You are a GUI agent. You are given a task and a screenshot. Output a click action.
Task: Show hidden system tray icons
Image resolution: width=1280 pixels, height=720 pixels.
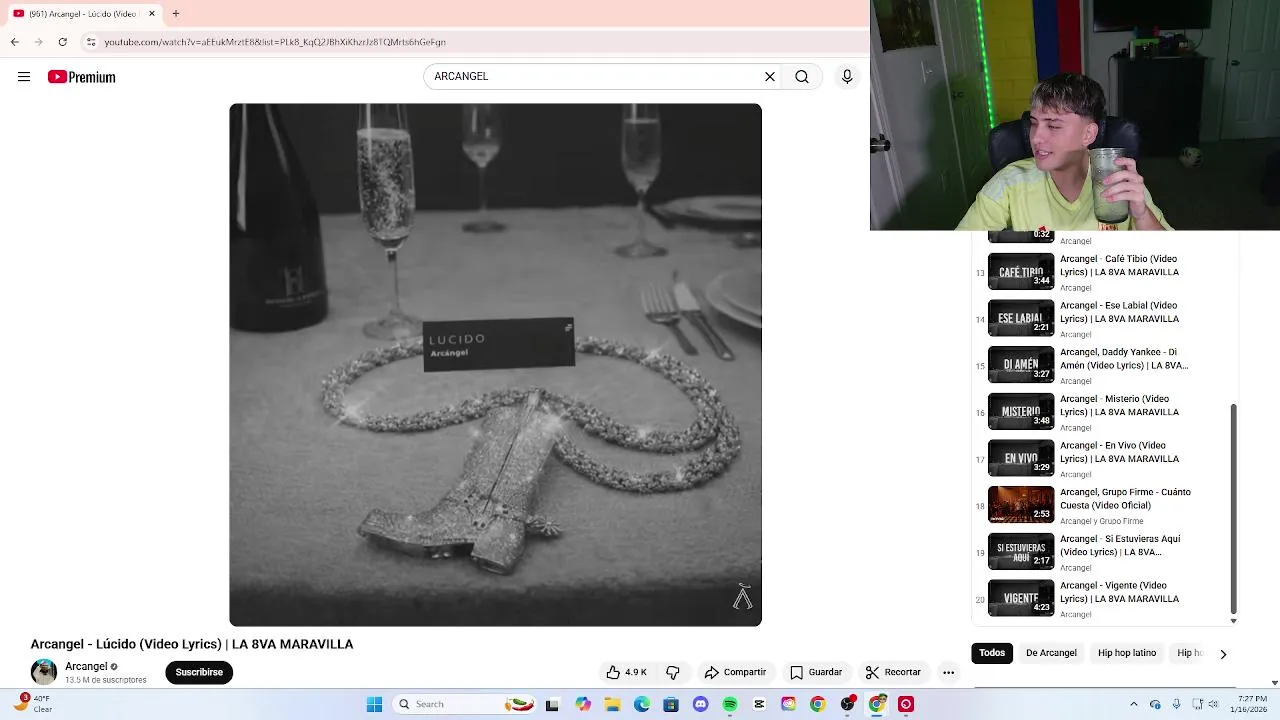[x=1133, y=704]
